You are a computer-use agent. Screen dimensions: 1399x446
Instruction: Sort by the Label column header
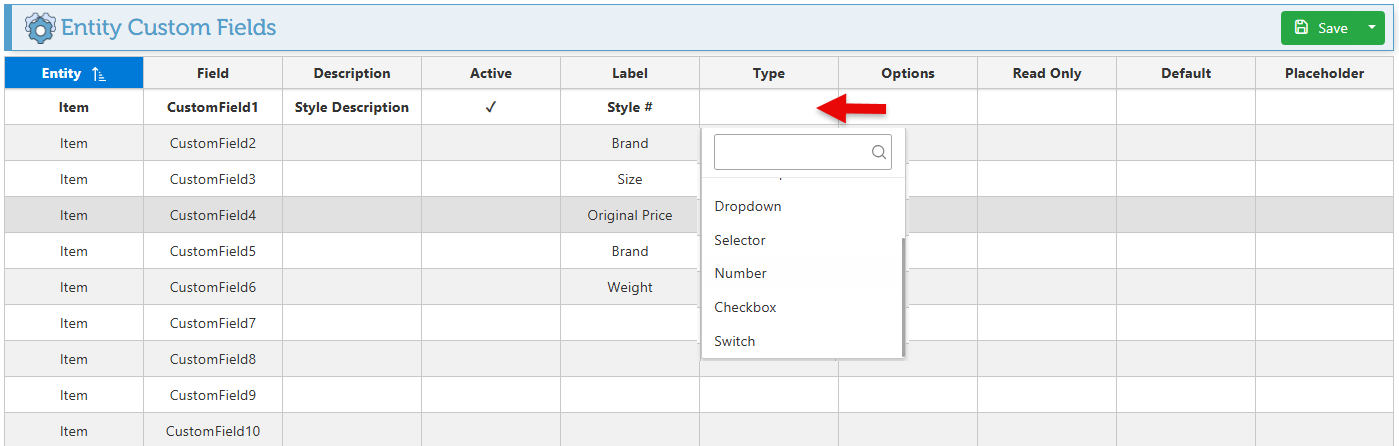(x=629, y=73)
